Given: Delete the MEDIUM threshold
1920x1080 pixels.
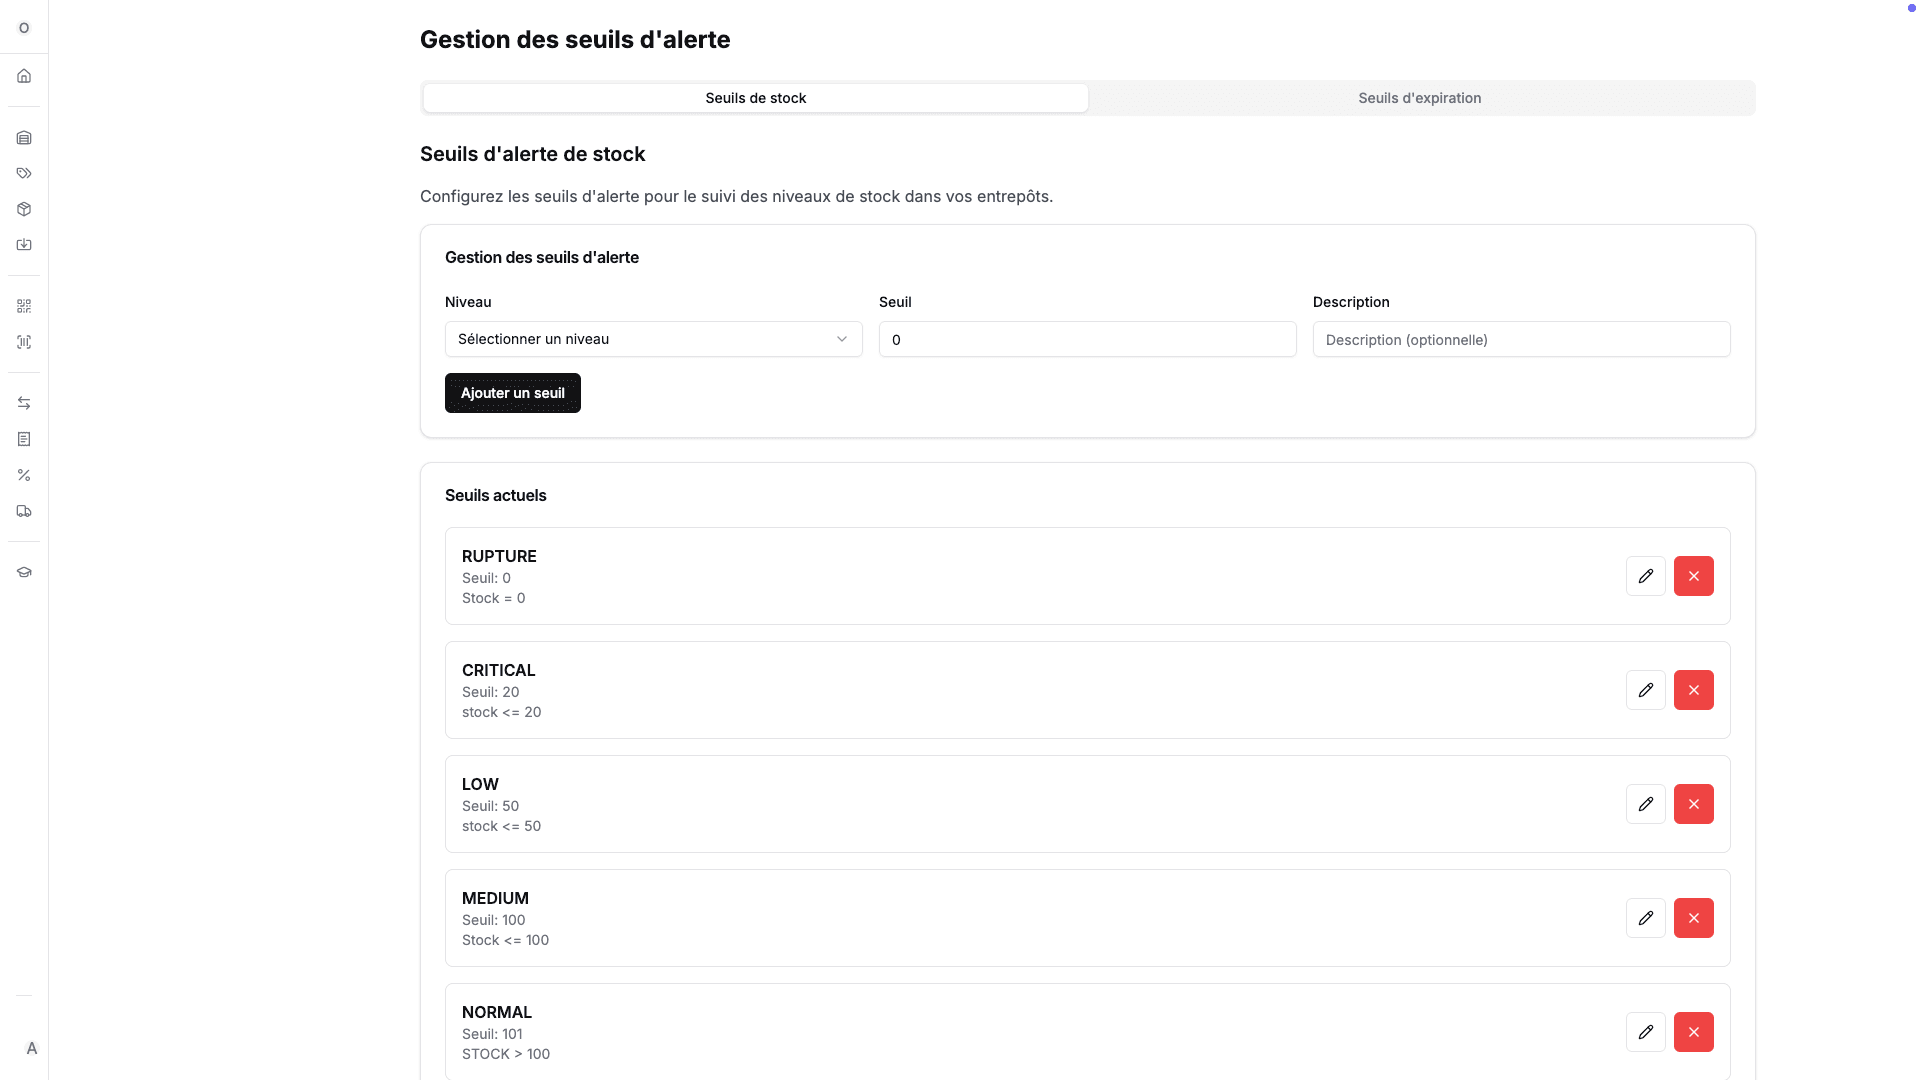Looking at the screenshot, I should pos(1693,918).
